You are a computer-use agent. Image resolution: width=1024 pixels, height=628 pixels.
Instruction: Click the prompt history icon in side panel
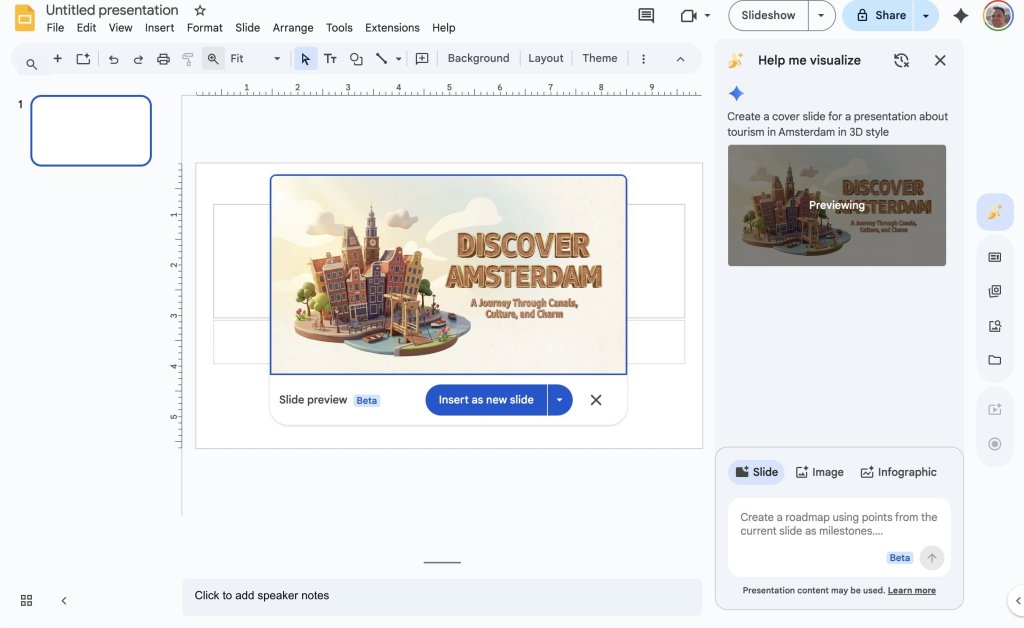[901, 60]
